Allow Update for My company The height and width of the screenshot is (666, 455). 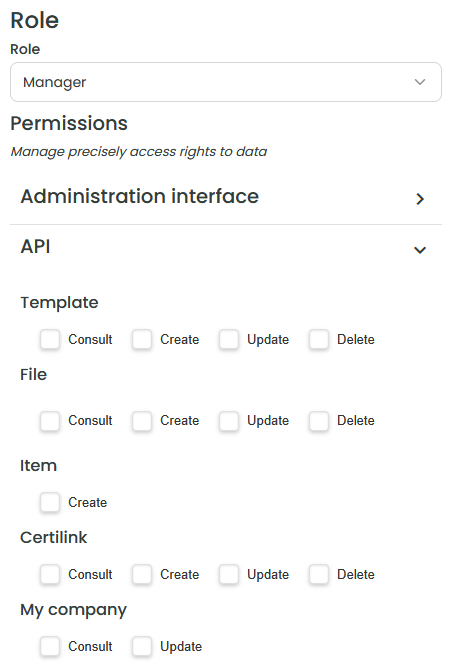(141, 646)
